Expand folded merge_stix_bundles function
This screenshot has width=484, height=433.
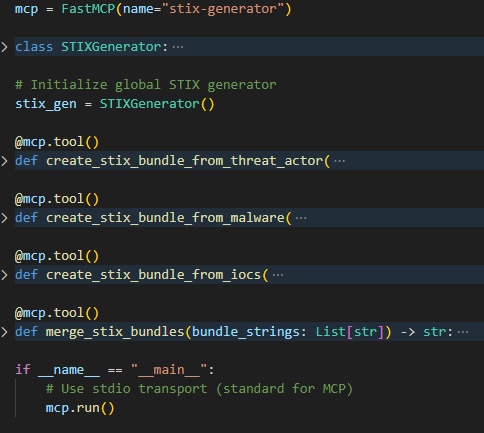coord(4,332)
